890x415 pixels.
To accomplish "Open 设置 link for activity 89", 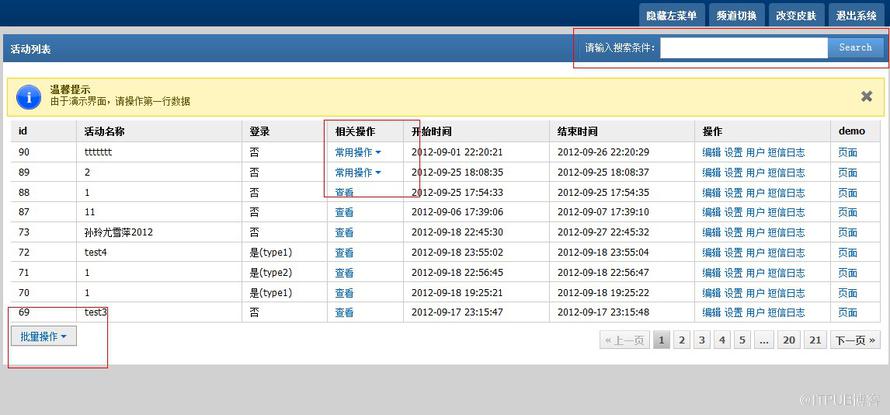I will (733, 172).
